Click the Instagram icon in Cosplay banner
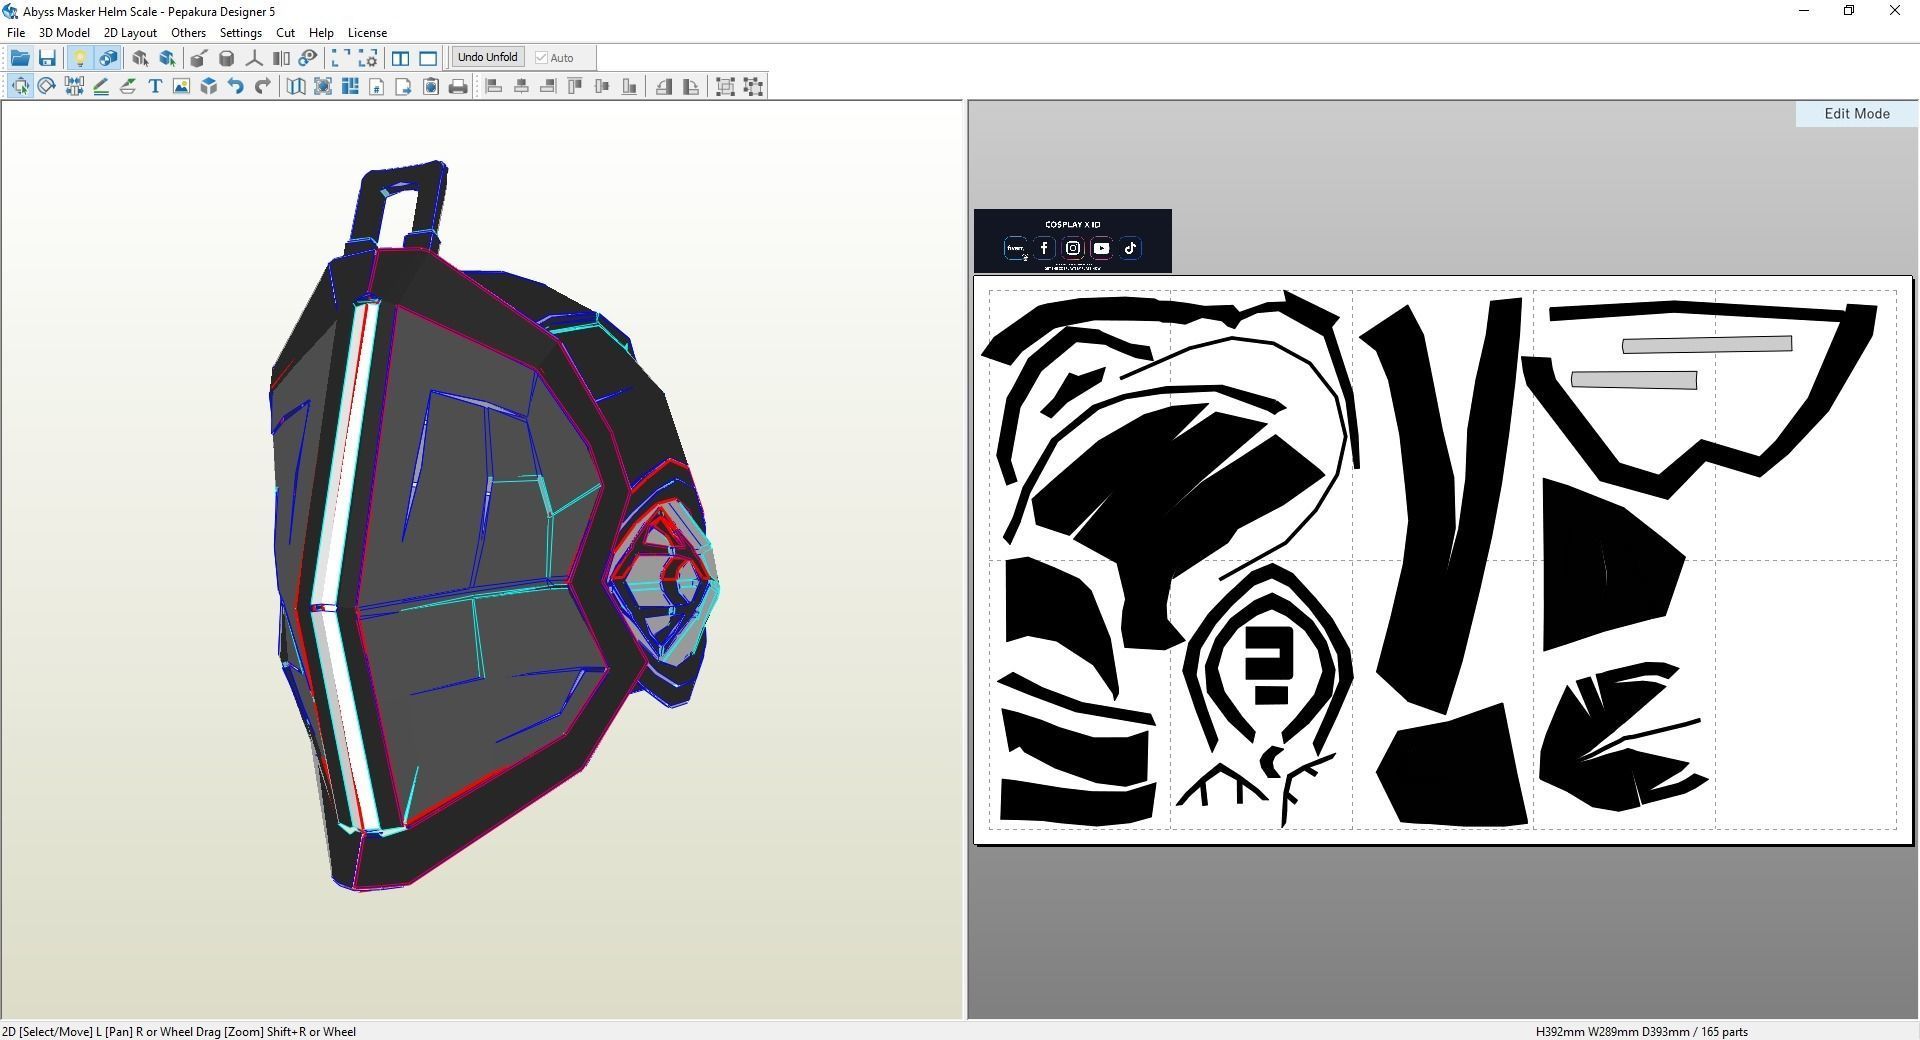 point(1073,248)
